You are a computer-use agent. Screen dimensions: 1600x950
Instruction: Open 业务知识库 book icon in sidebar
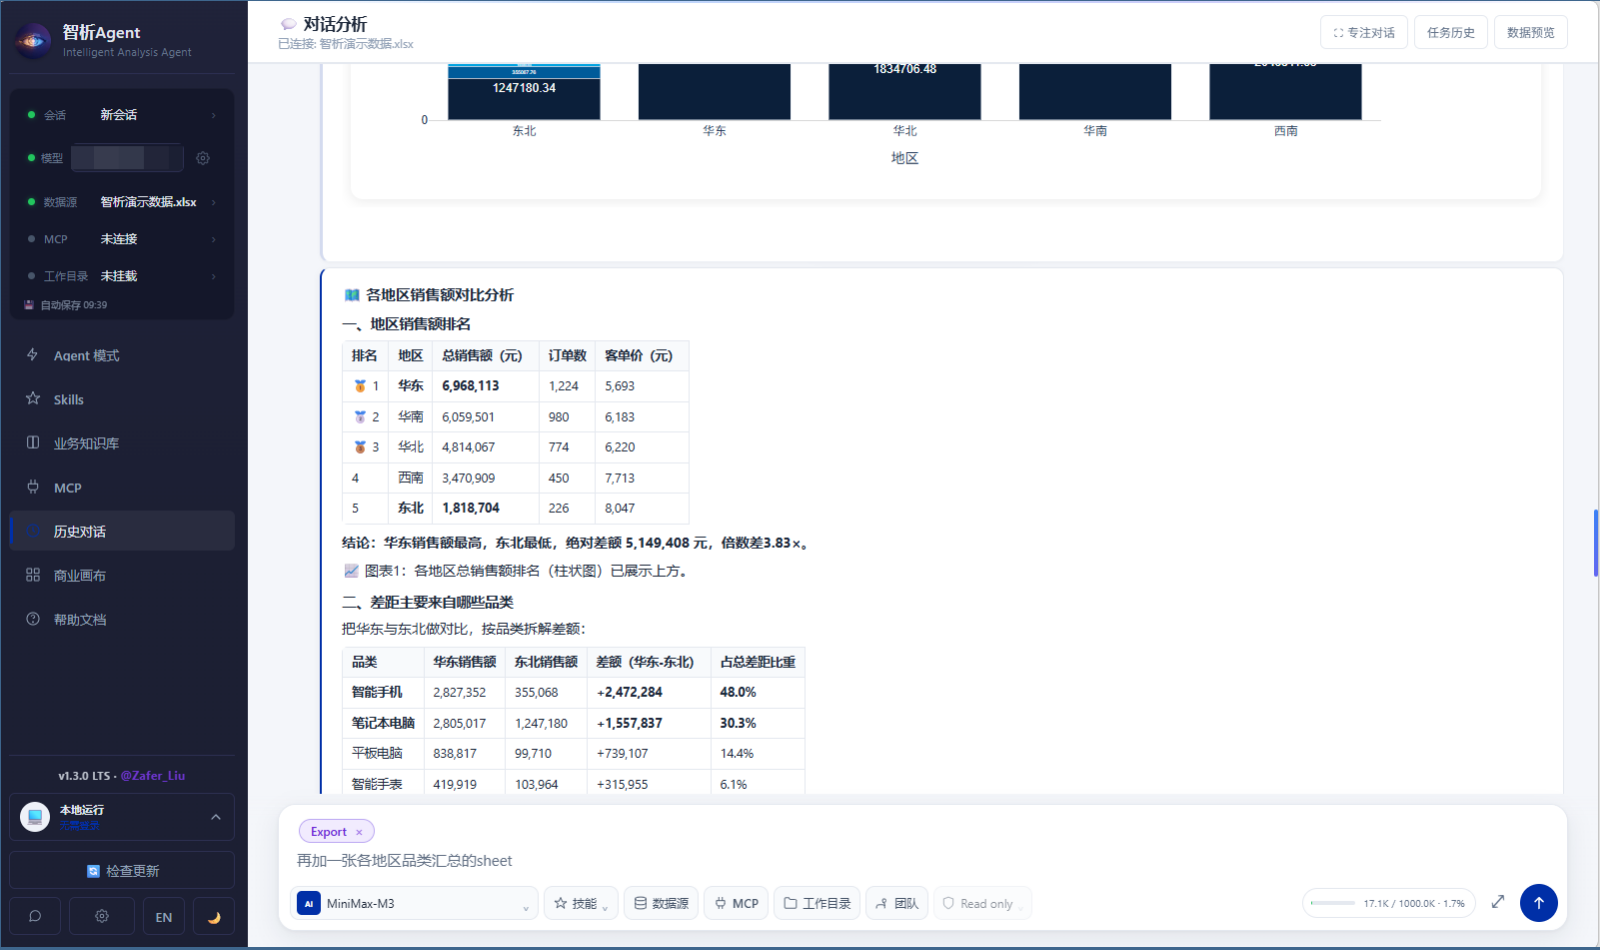33,443
